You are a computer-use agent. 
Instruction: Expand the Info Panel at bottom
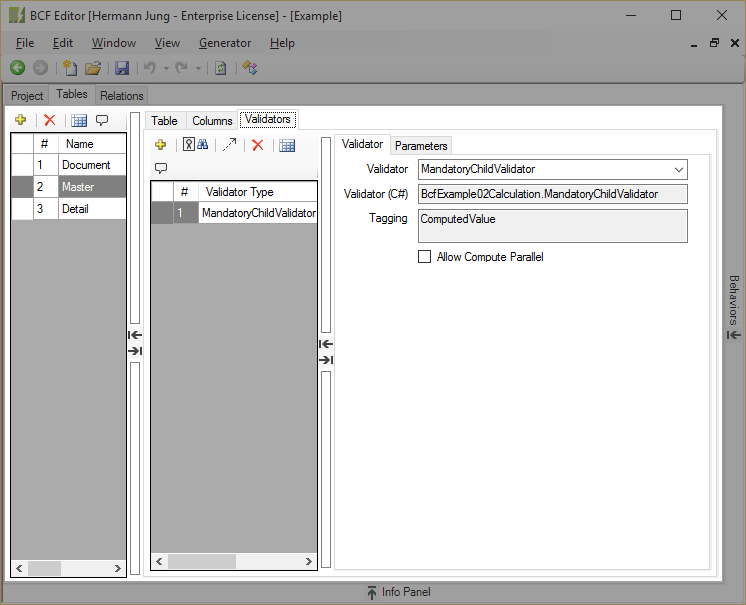click(x=399, y=592)
